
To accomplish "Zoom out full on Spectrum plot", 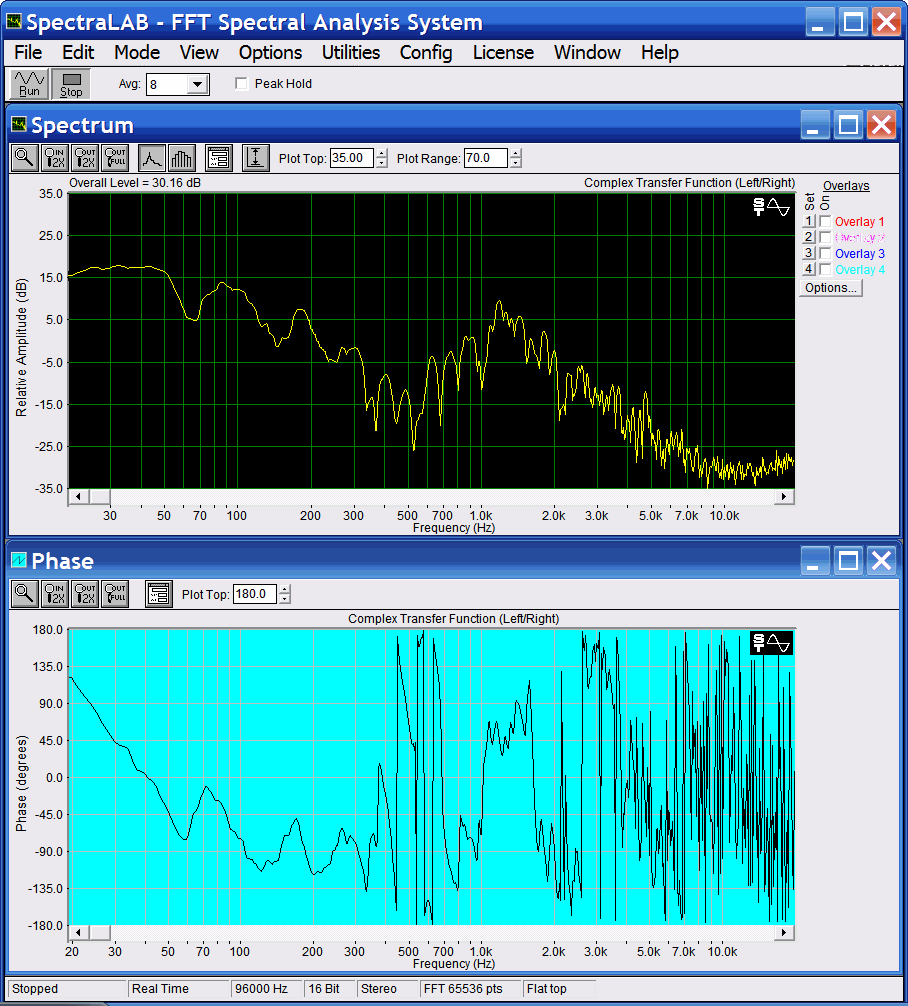I will 115,157.
